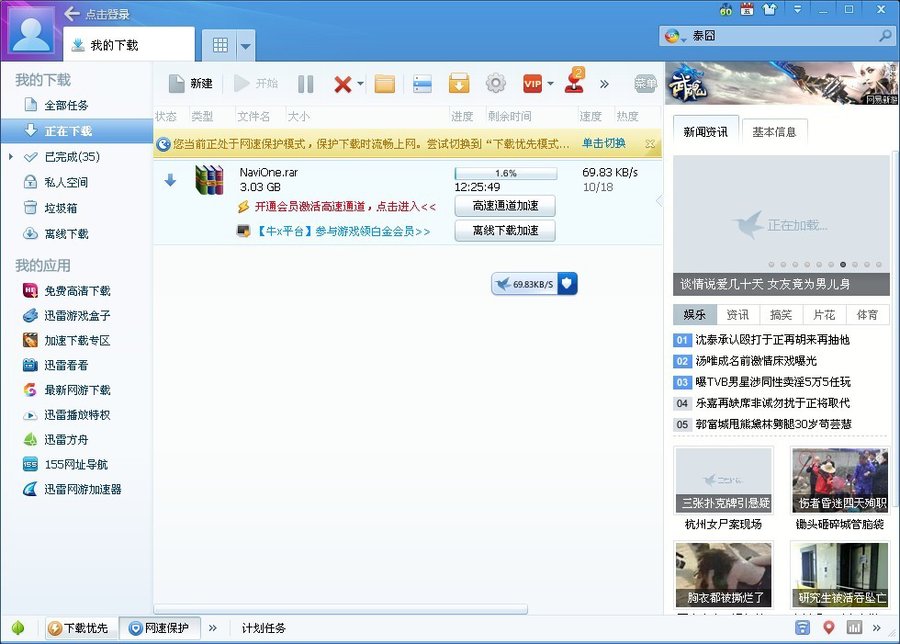Click 点击登录 login link
Image resolution: width=900 pixels, height=644 pixels.
tap(107, 14)
